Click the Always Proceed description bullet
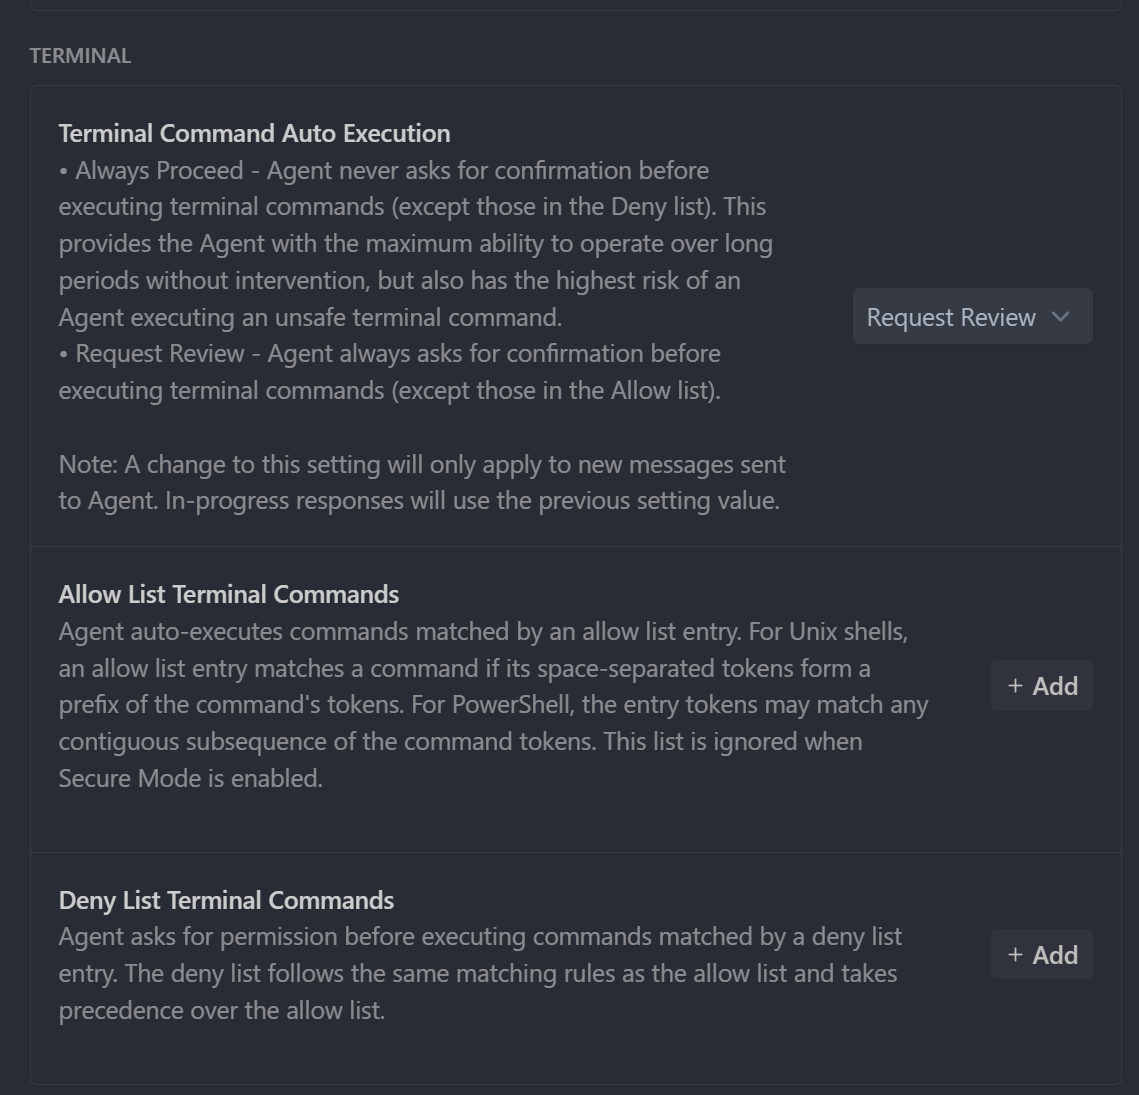The height and width of the screenshot is (1095, 1139). point(400,243)
